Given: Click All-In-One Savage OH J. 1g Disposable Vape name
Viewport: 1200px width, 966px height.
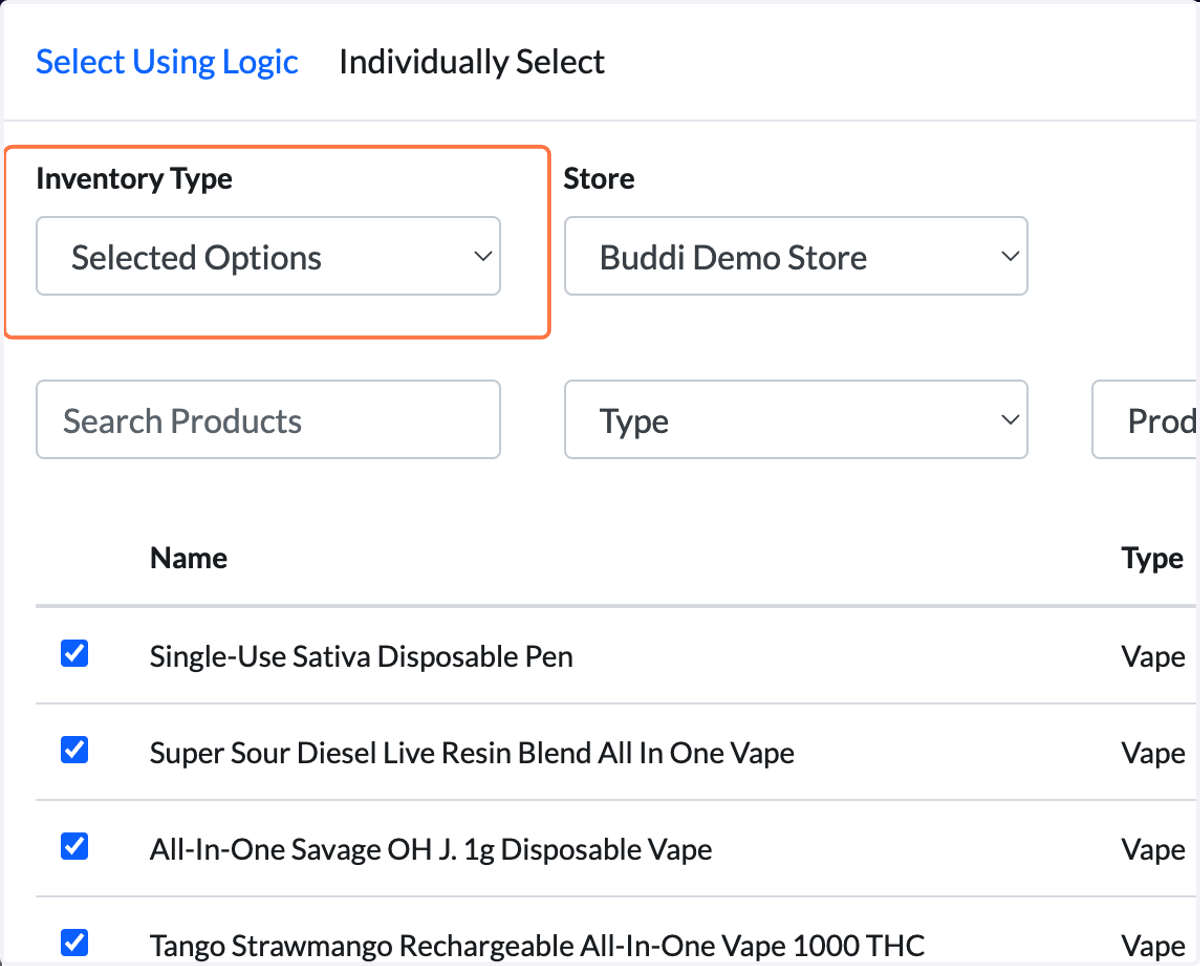Looking at the screenshot, I should point(431,850).
